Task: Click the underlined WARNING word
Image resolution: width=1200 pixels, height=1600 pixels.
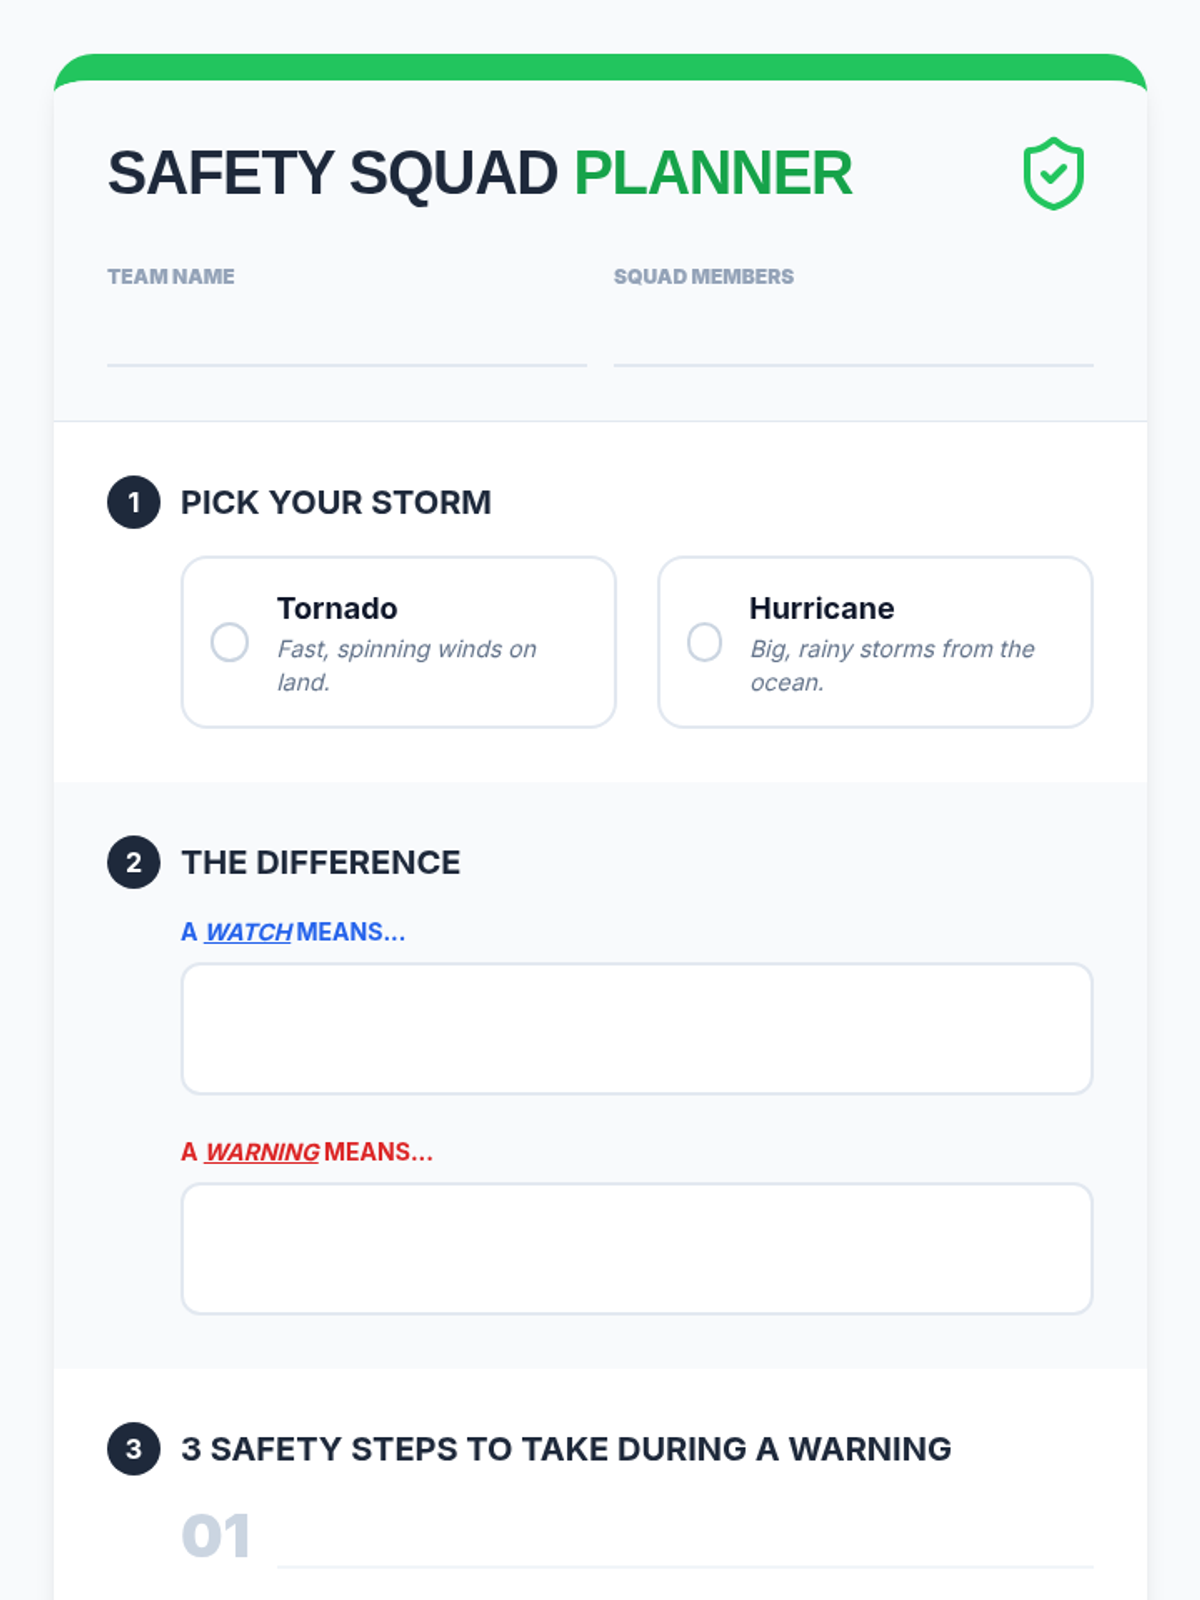Action: (x=262, y=1152)
